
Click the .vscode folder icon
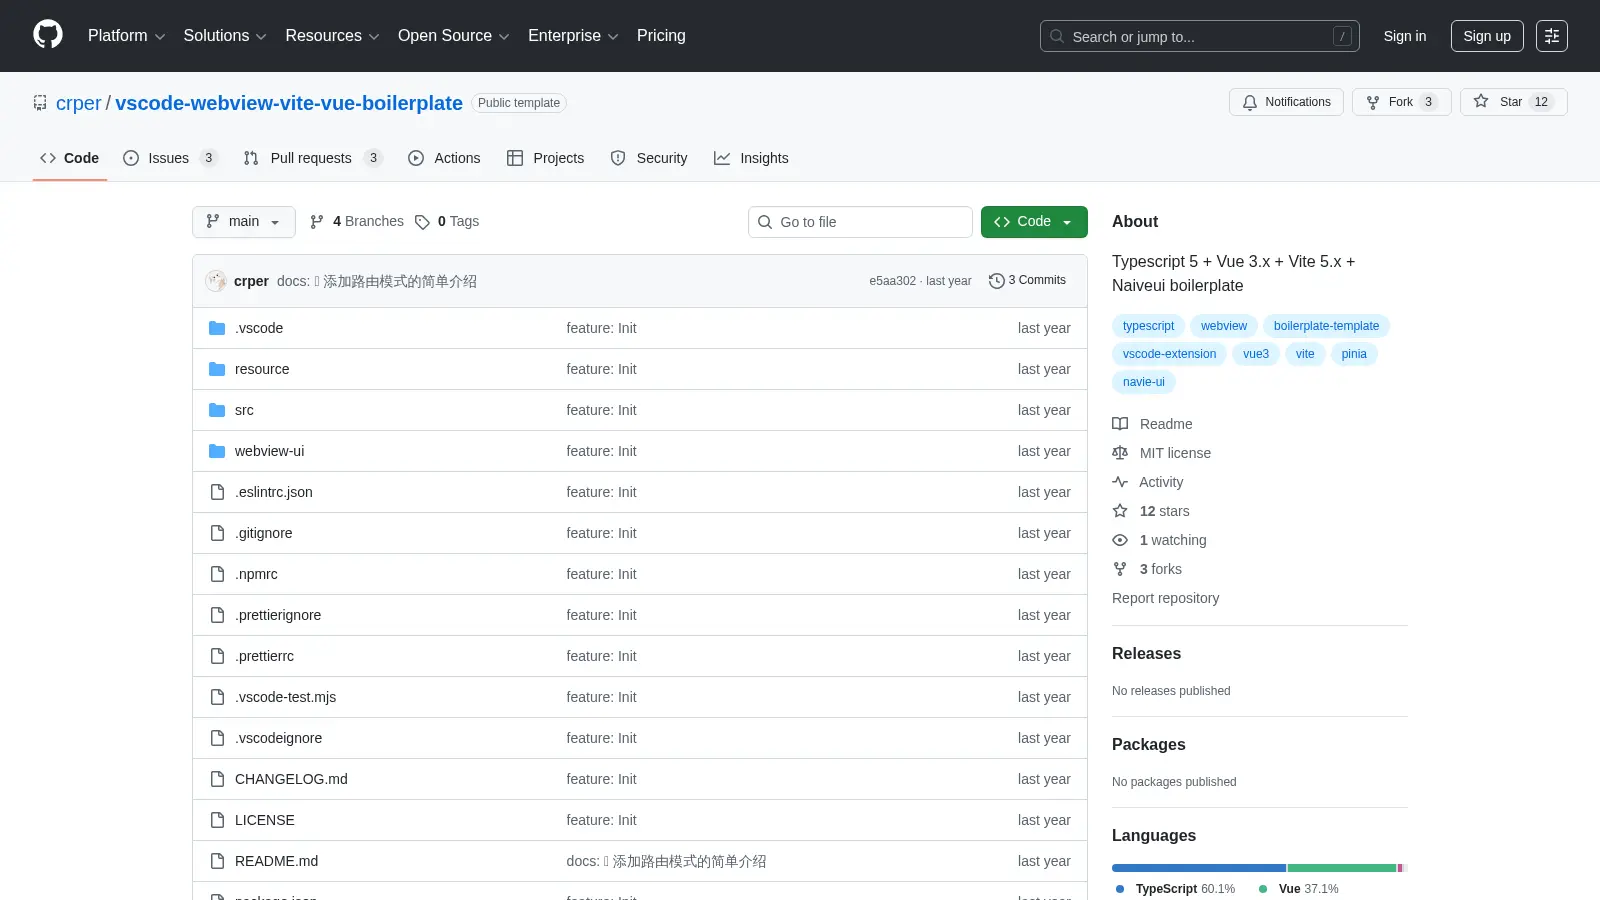[x=217, y=328]
